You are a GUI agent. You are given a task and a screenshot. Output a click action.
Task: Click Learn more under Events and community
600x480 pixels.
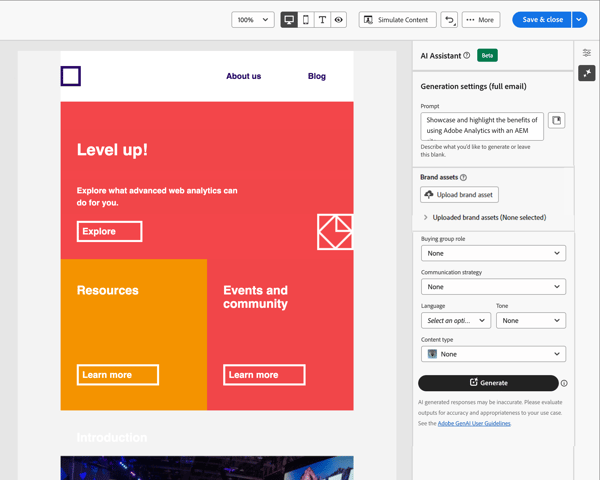(264, 375)
